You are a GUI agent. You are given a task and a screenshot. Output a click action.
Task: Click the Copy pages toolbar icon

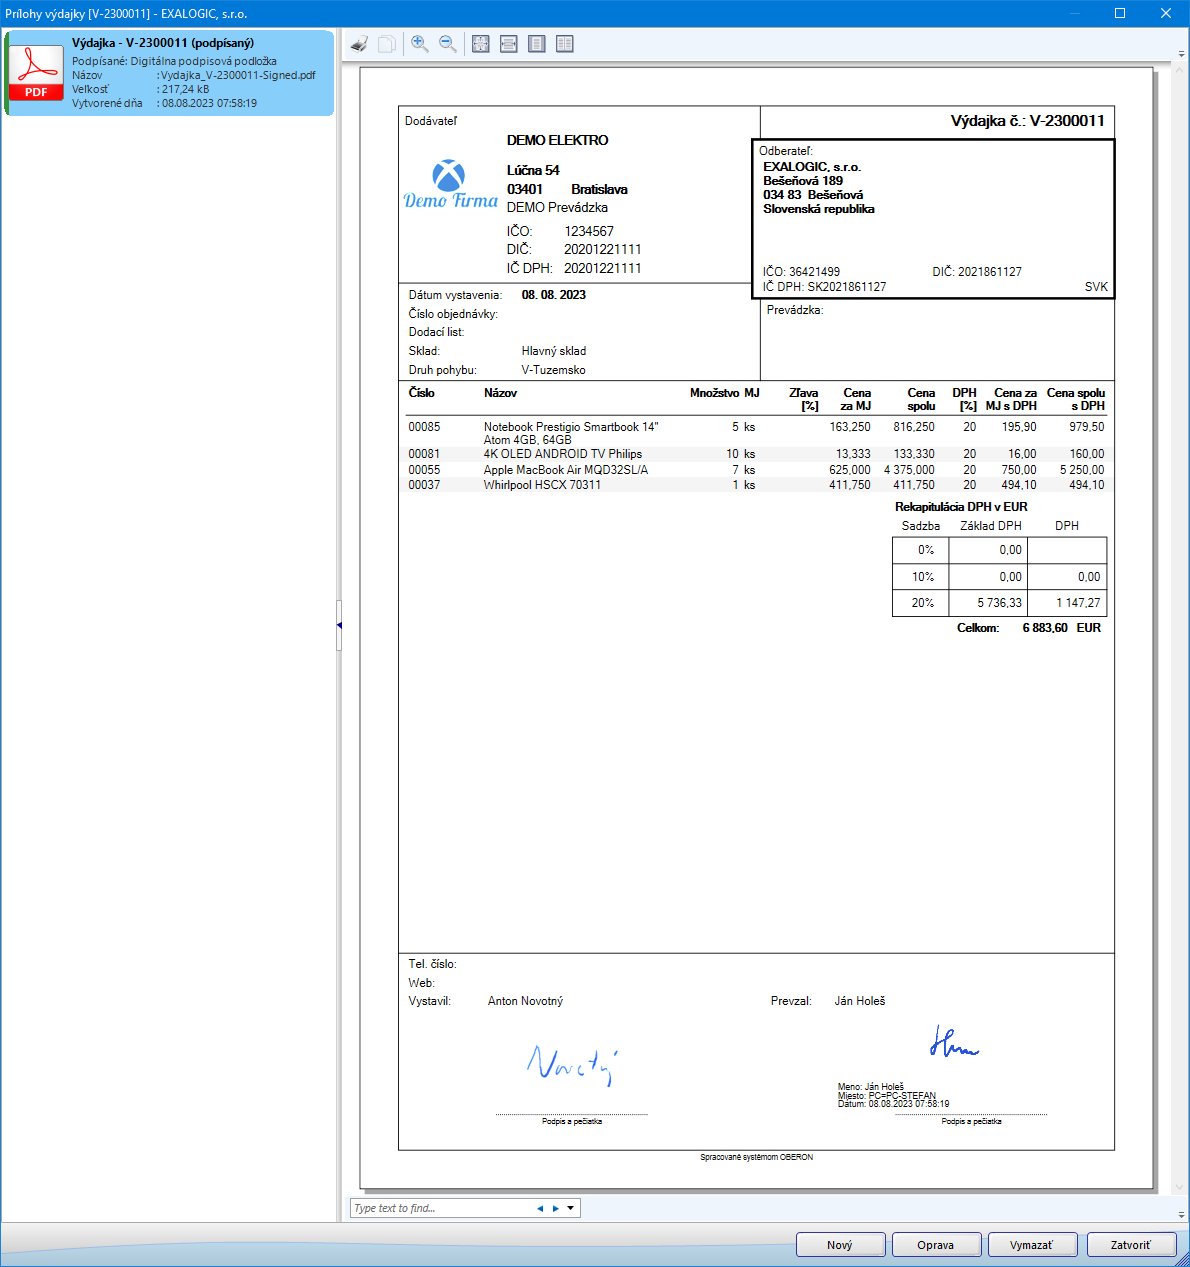(x=387, y=44)
